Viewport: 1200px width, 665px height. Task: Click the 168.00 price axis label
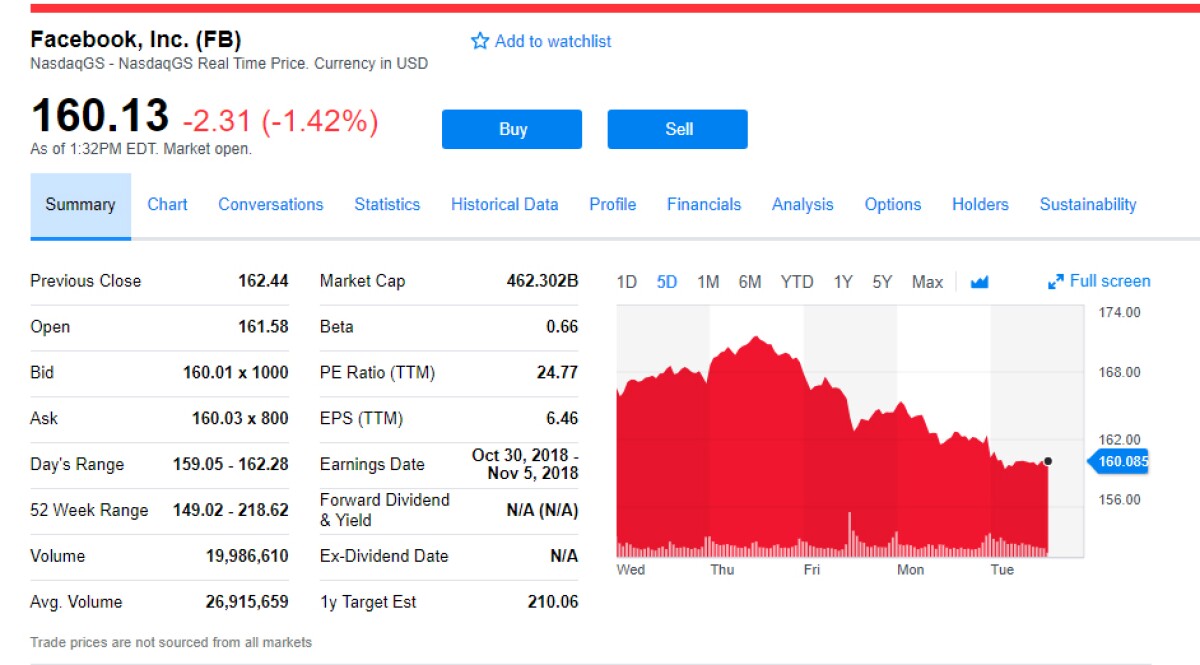1120,373
